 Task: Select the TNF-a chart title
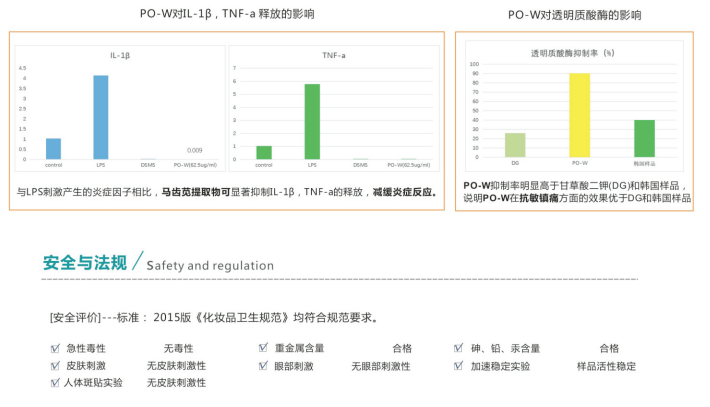334,56
